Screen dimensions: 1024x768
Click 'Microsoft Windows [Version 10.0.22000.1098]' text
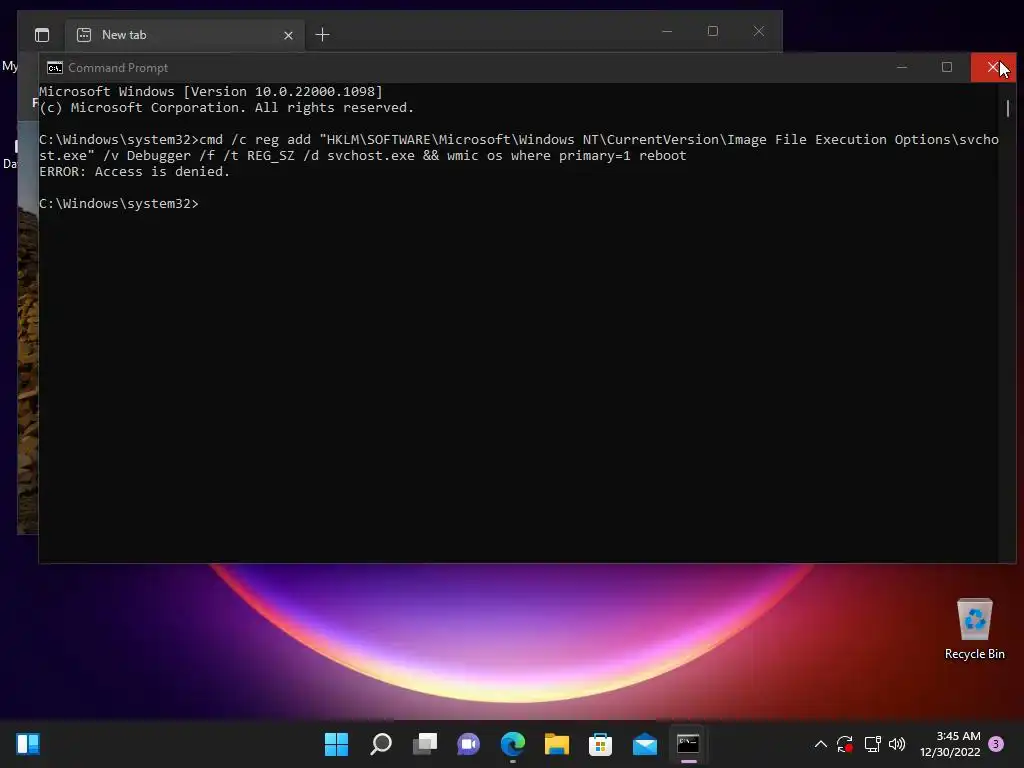[x=211, y=92]
